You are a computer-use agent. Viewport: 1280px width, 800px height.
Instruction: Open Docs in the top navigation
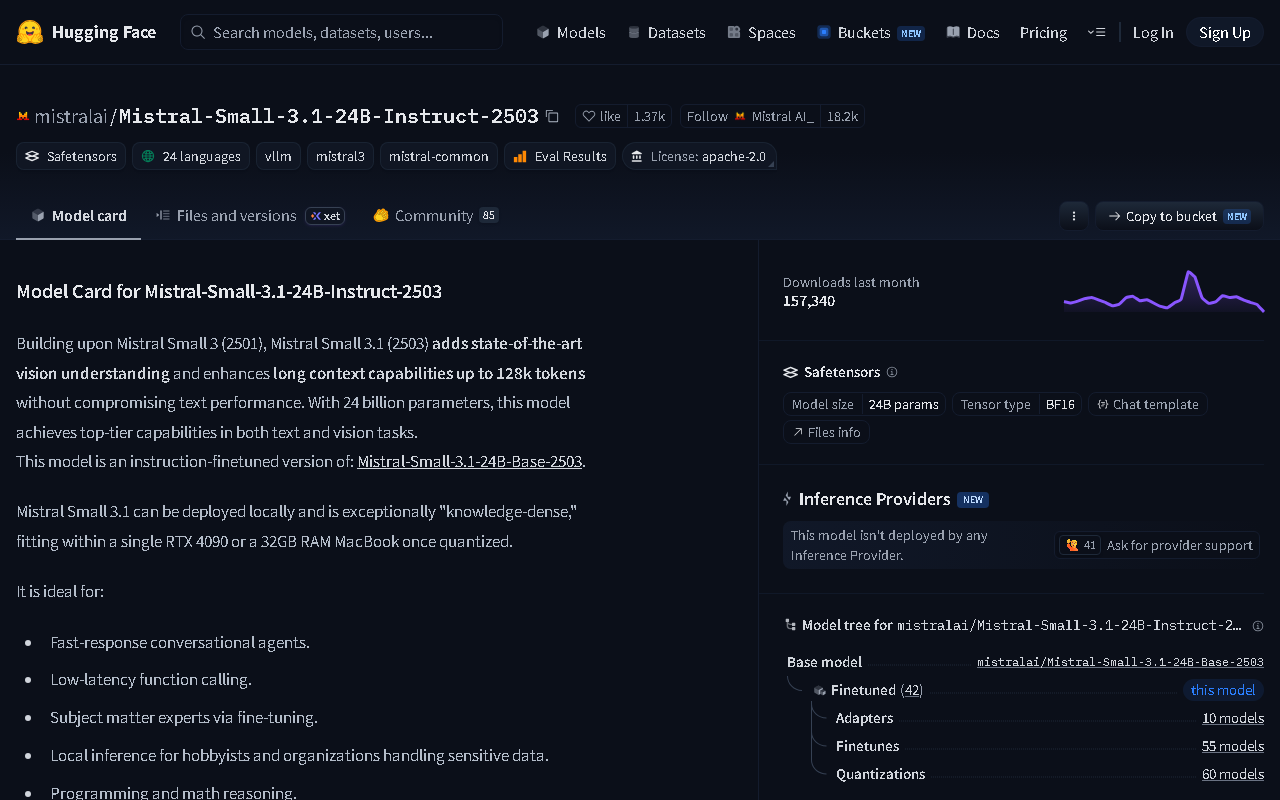[x=973, y=32]
